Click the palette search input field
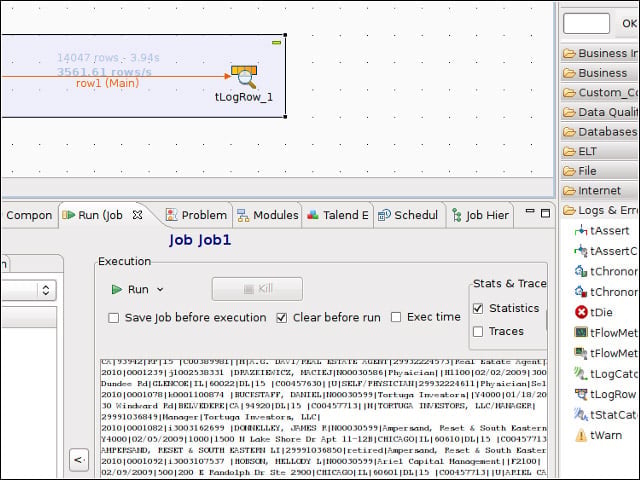640x480 pixels. coord(586,23)
